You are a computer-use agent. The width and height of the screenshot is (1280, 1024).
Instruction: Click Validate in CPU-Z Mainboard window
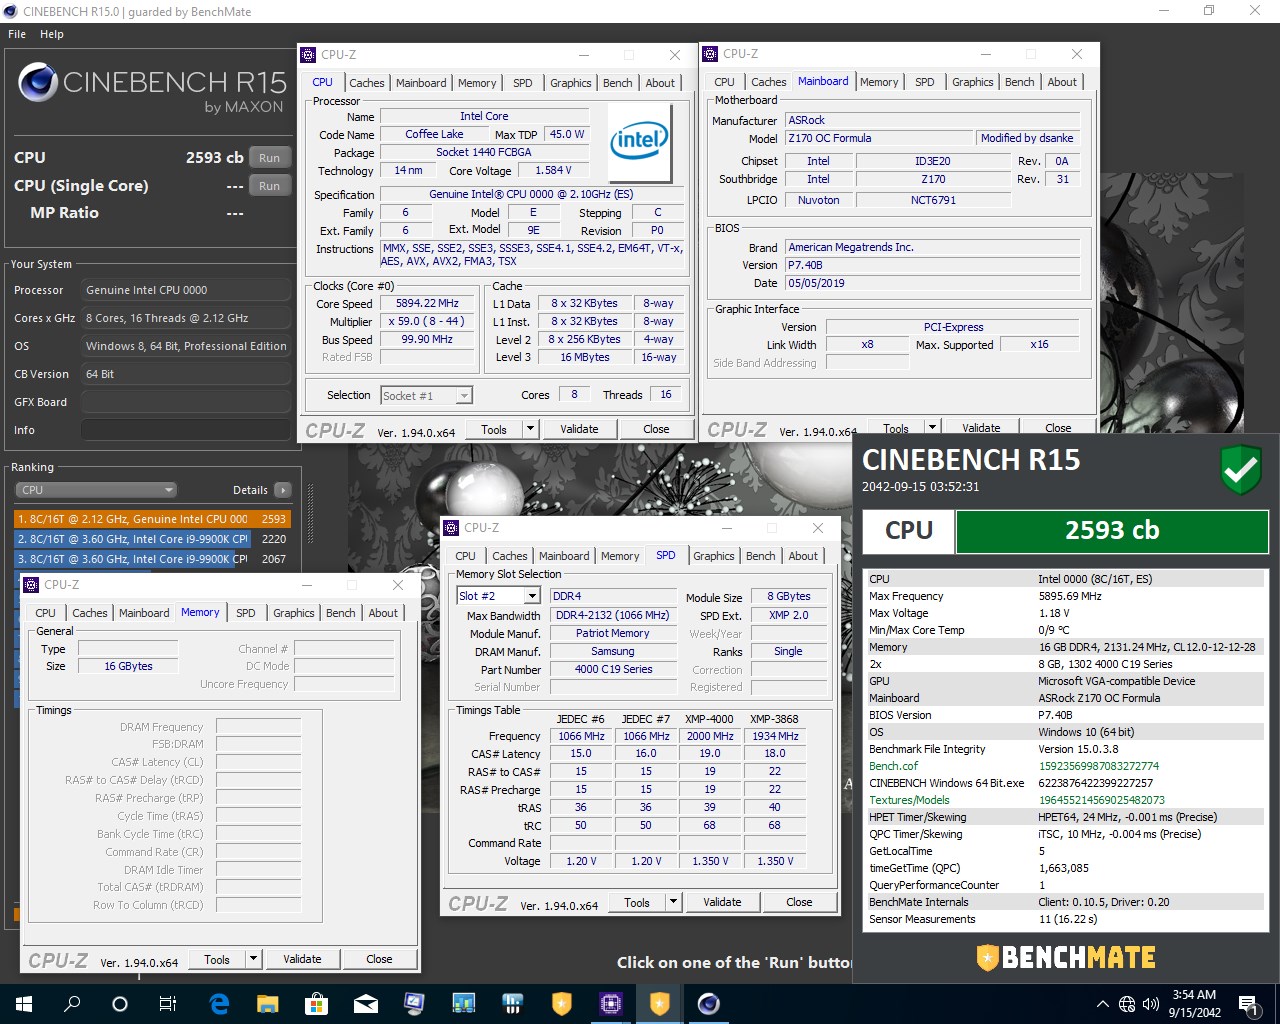click(981, 428)
